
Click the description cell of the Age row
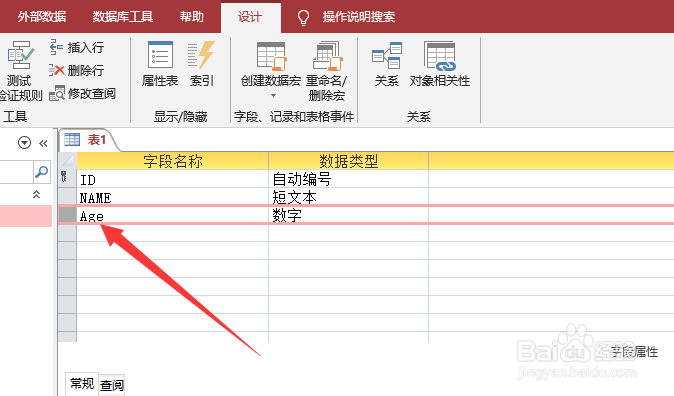(551, 215)
